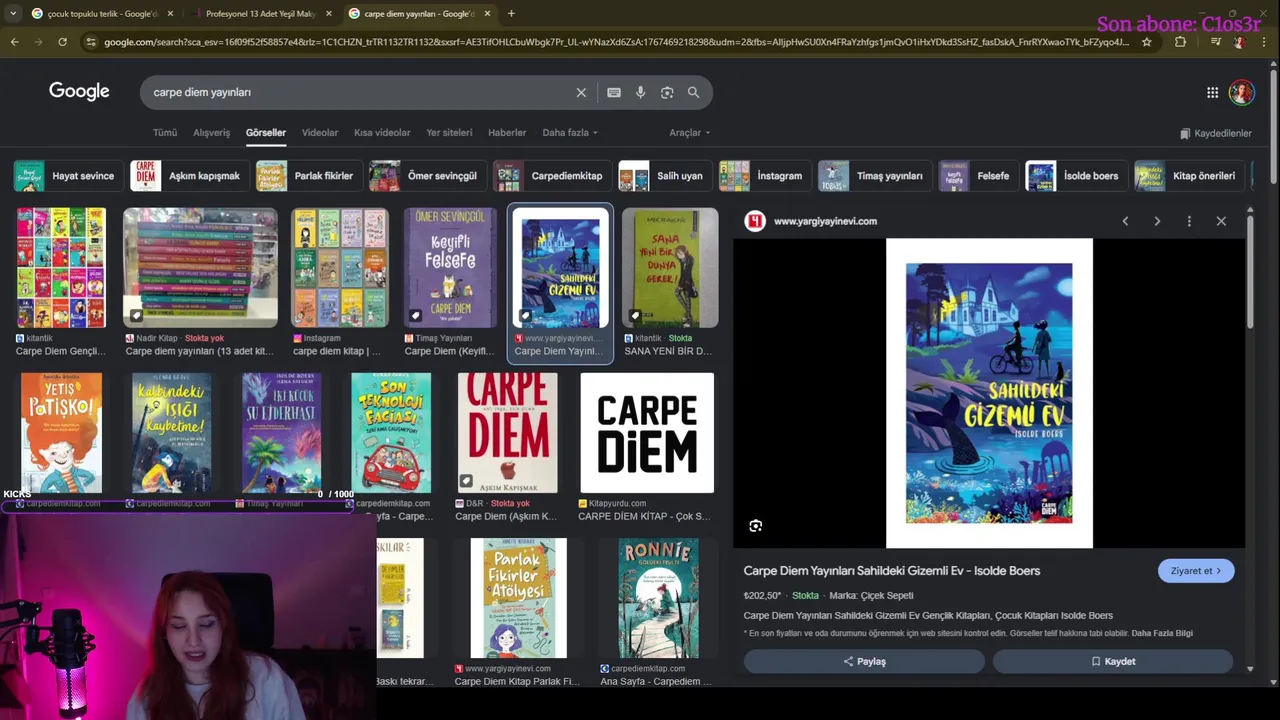The height and width of the screenshot is (720, 1280).
Task: Expand the Araçlar tools dropdown
Action: (689, 132)
